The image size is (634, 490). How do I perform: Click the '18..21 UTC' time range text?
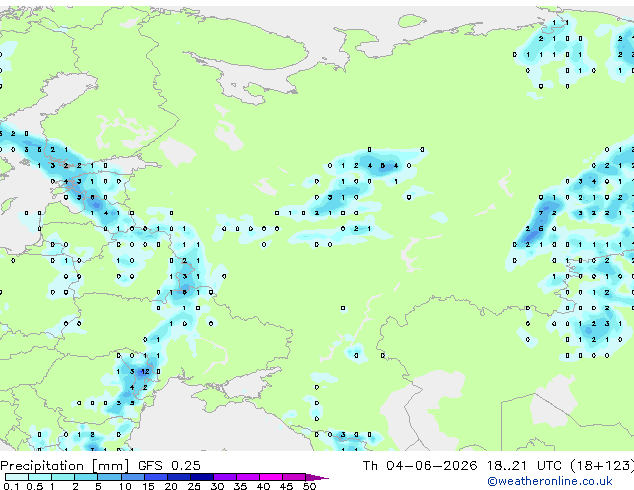(x=524, y=466)
